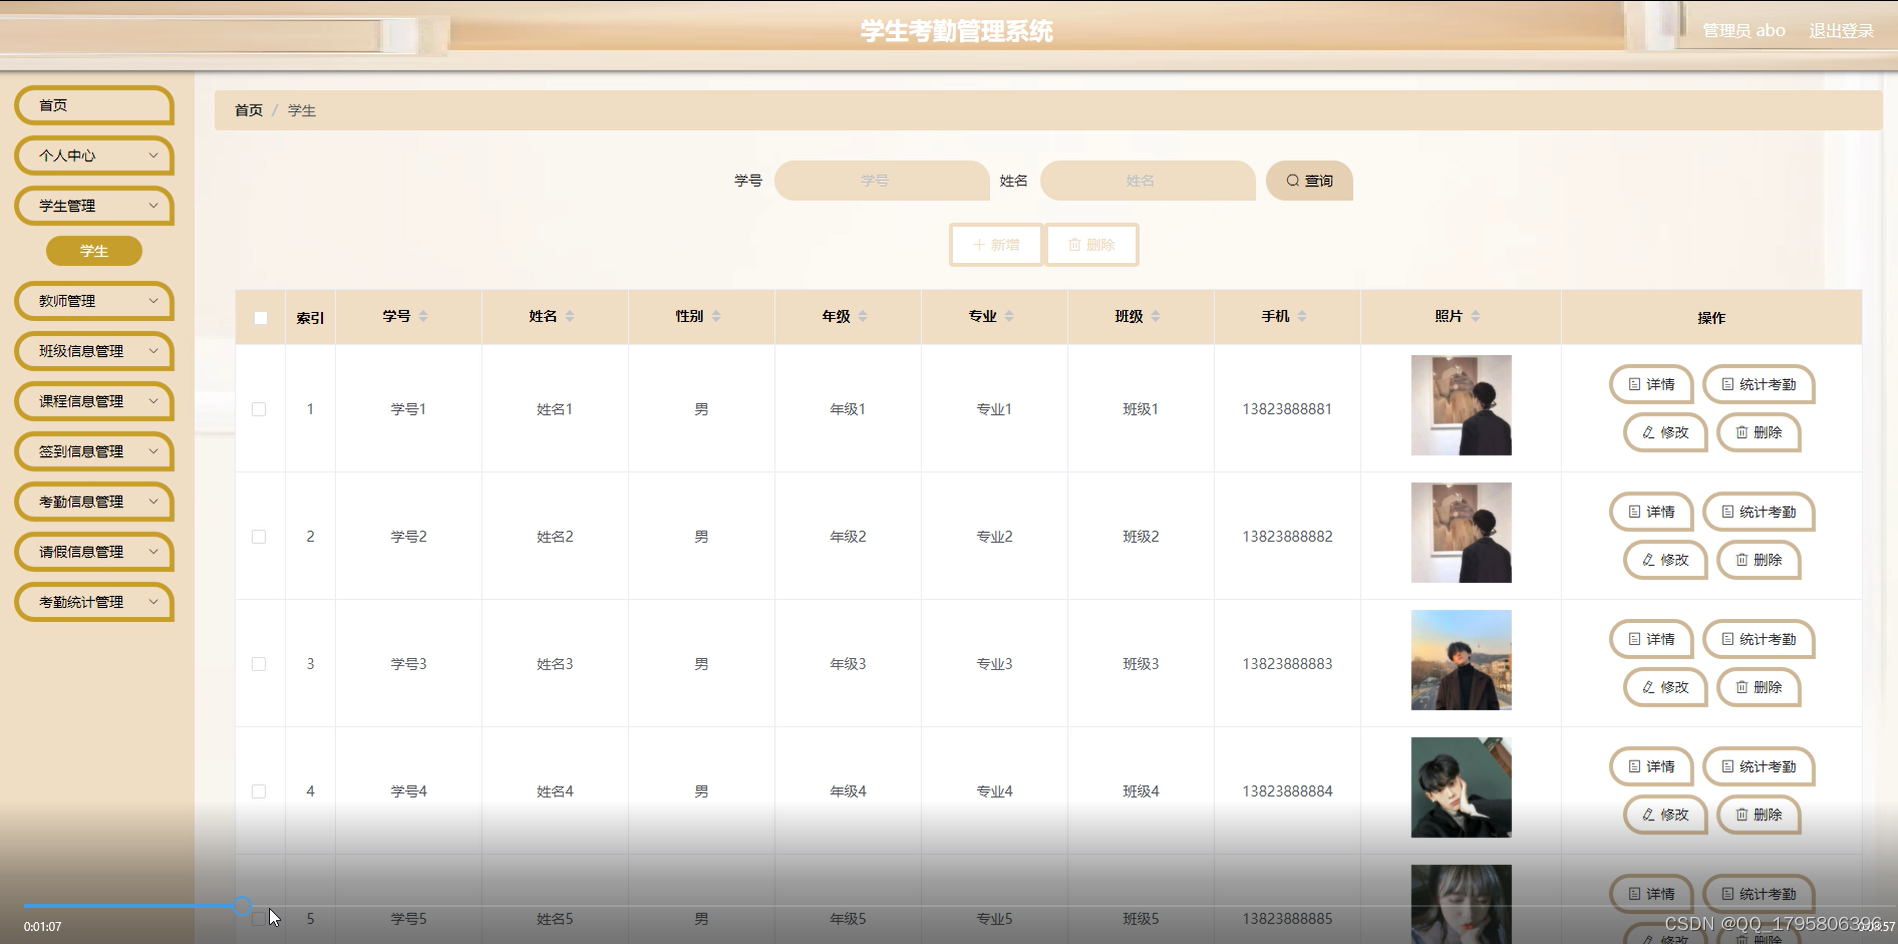Expand the 教师管理 sidebar menu
The width and height of the screenshot is (1898, 944).
coord(94,300)
